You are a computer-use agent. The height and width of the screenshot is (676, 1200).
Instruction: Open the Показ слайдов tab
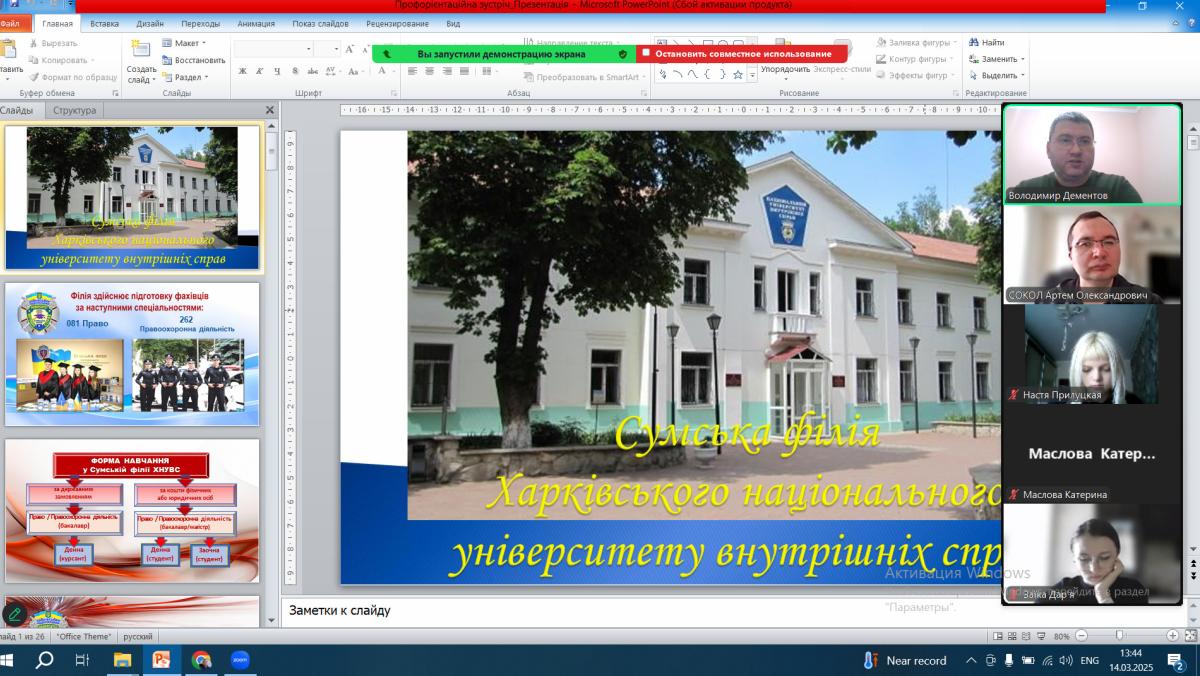click(x=320, y=23)
